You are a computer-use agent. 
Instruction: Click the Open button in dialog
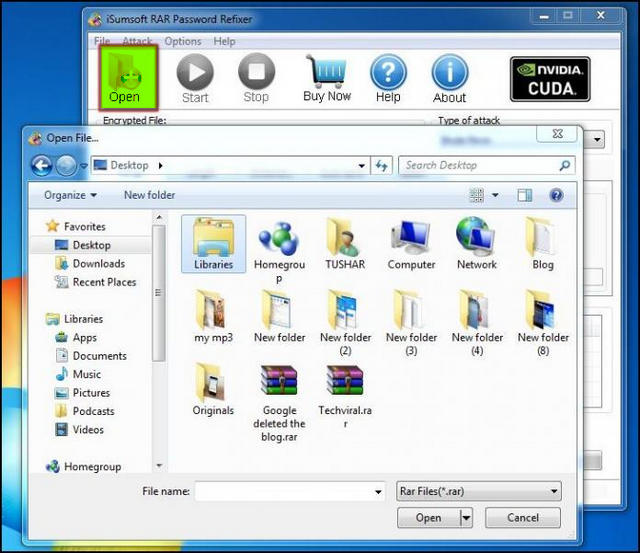pyautogui.click(x=429, y=518)
